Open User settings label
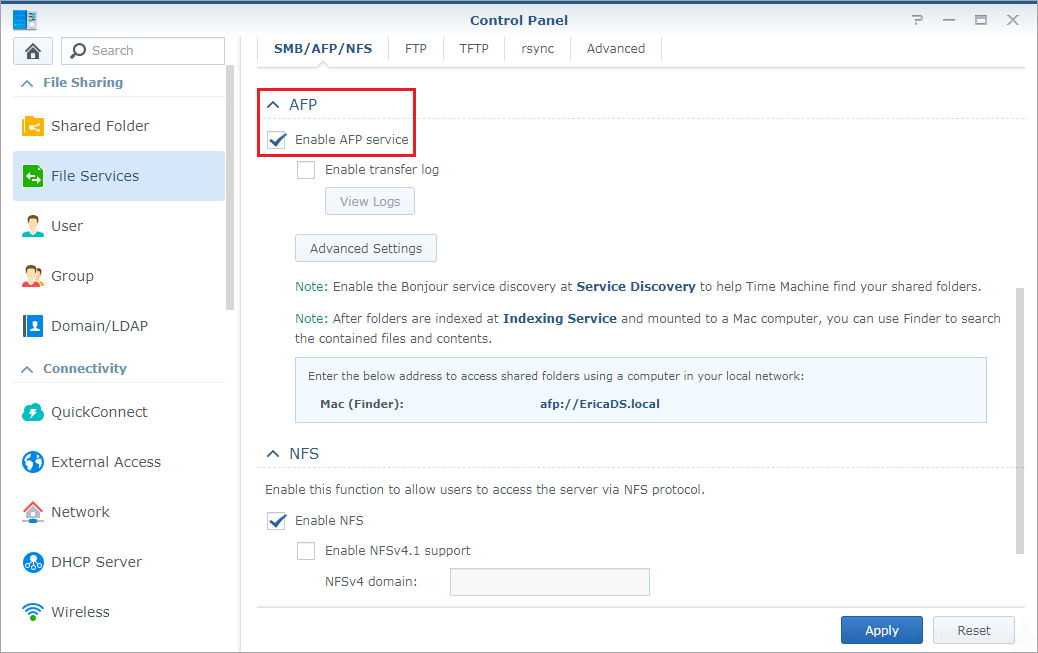 point(67,226)
